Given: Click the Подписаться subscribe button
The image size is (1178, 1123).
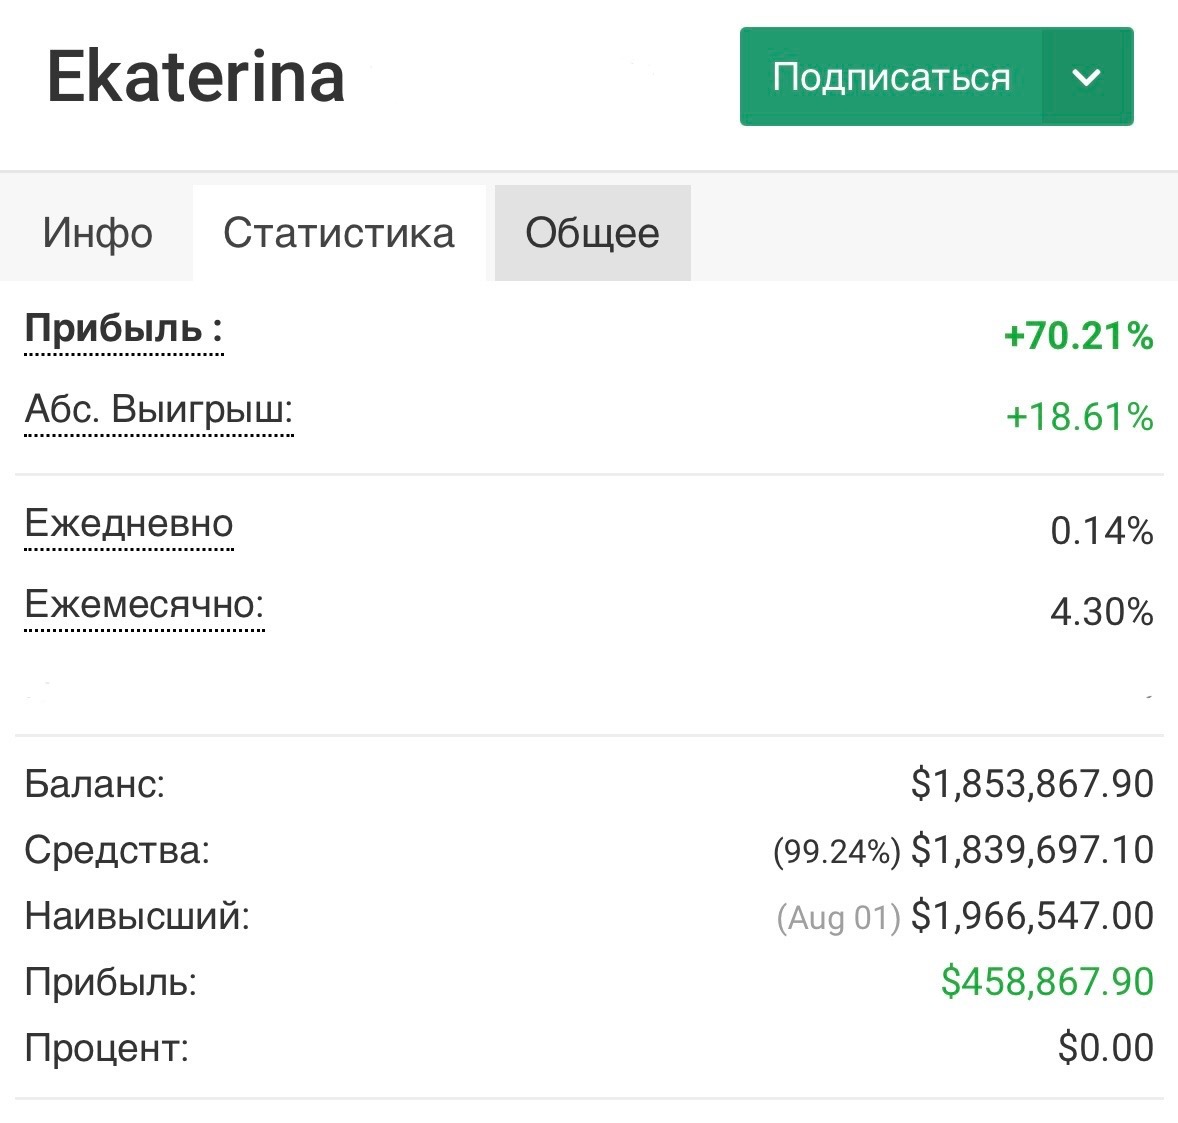Looking at the screenshot, I should coord(890,77).
